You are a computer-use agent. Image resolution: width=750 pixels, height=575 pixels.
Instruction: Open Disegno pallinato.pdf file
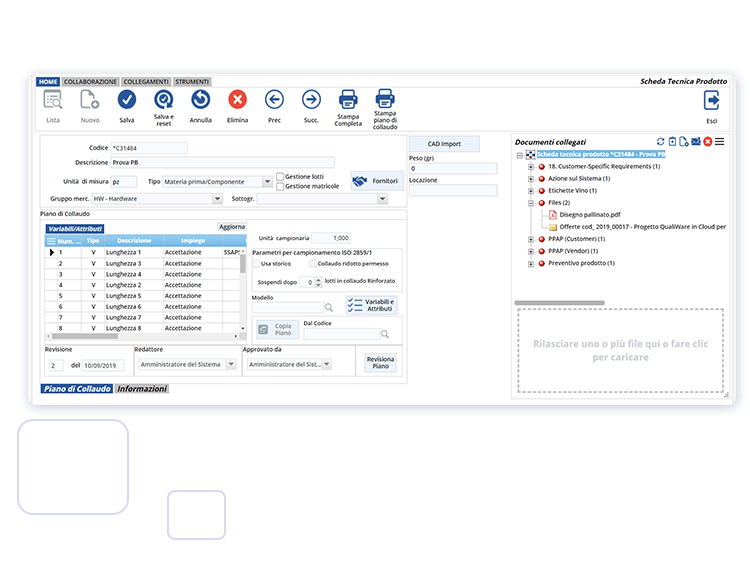click(x=590, y=215)
